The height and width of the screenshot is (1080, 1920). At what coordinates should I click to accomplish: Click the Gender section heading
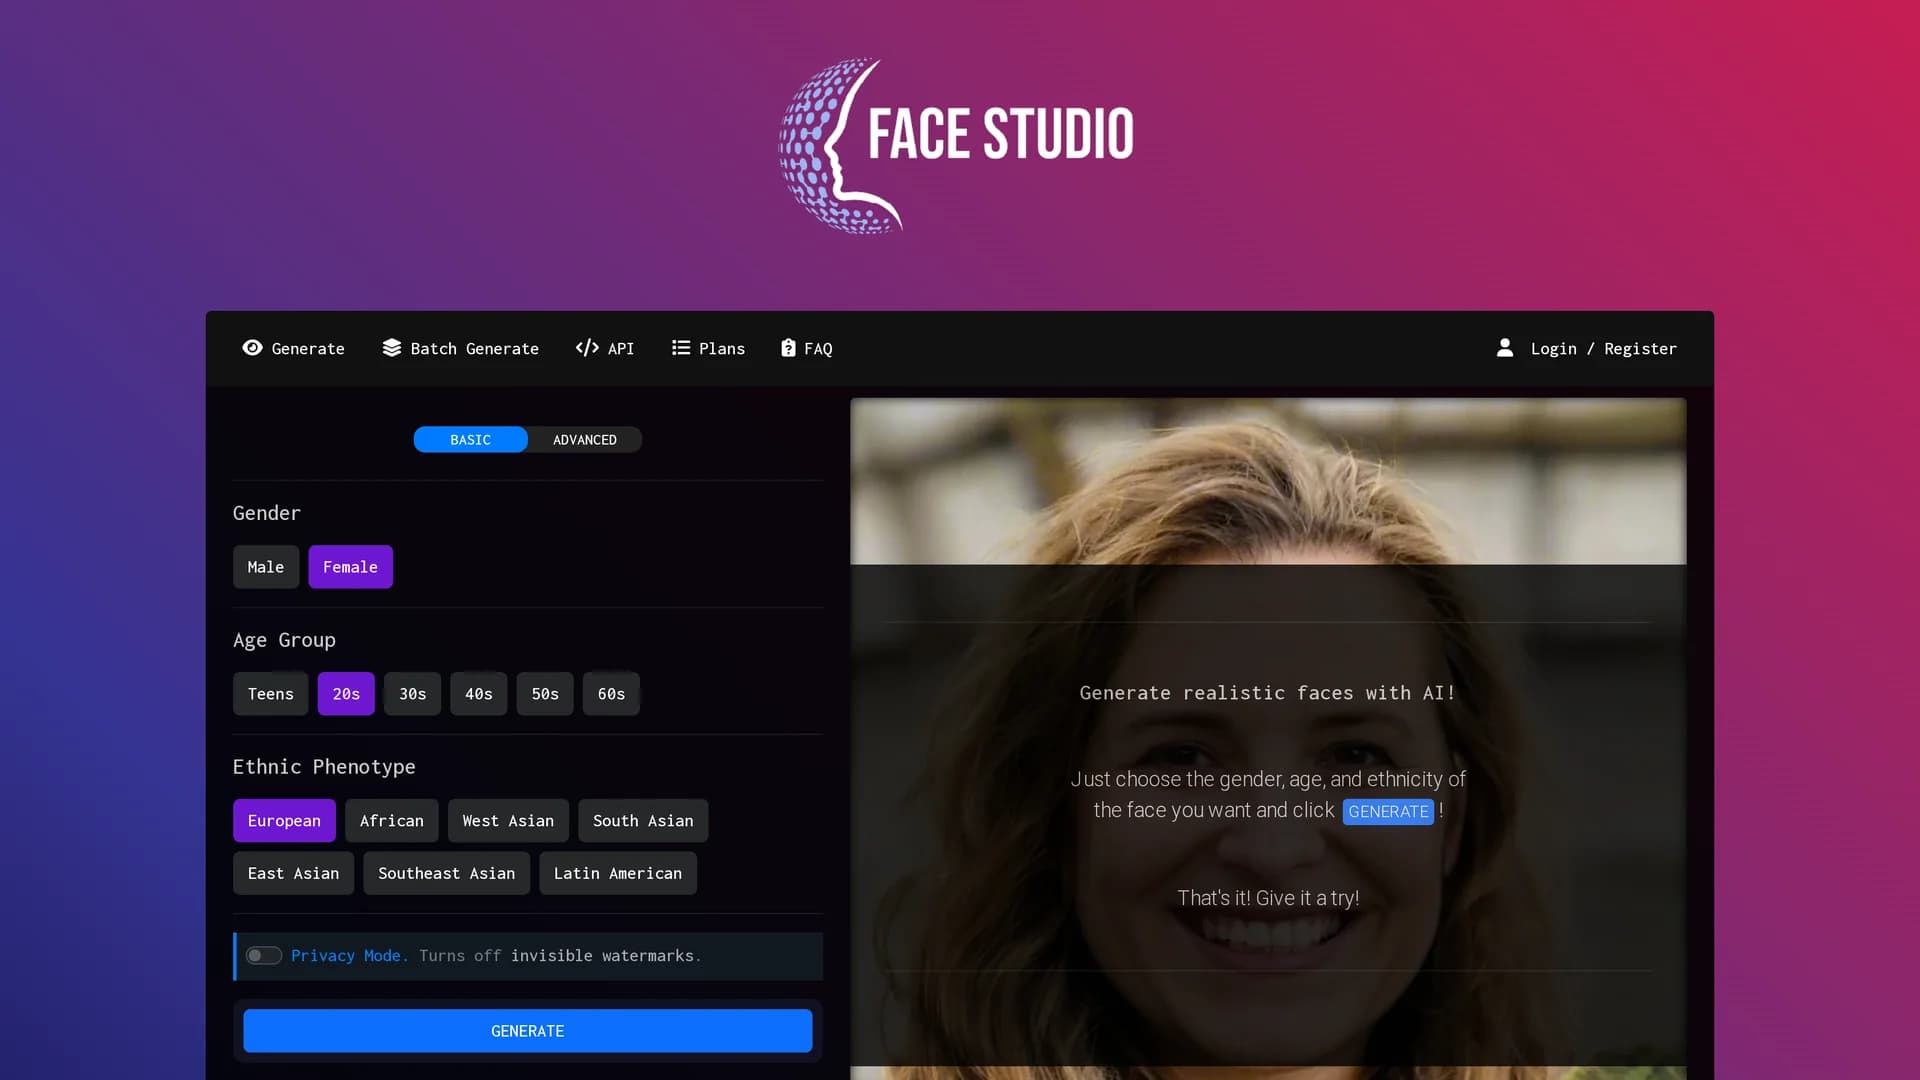267,513
